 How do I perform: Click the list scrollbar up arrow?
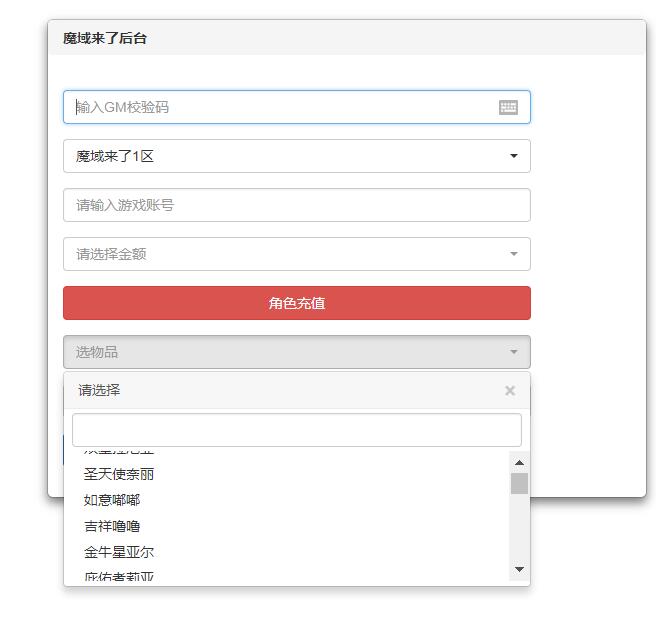518,462
